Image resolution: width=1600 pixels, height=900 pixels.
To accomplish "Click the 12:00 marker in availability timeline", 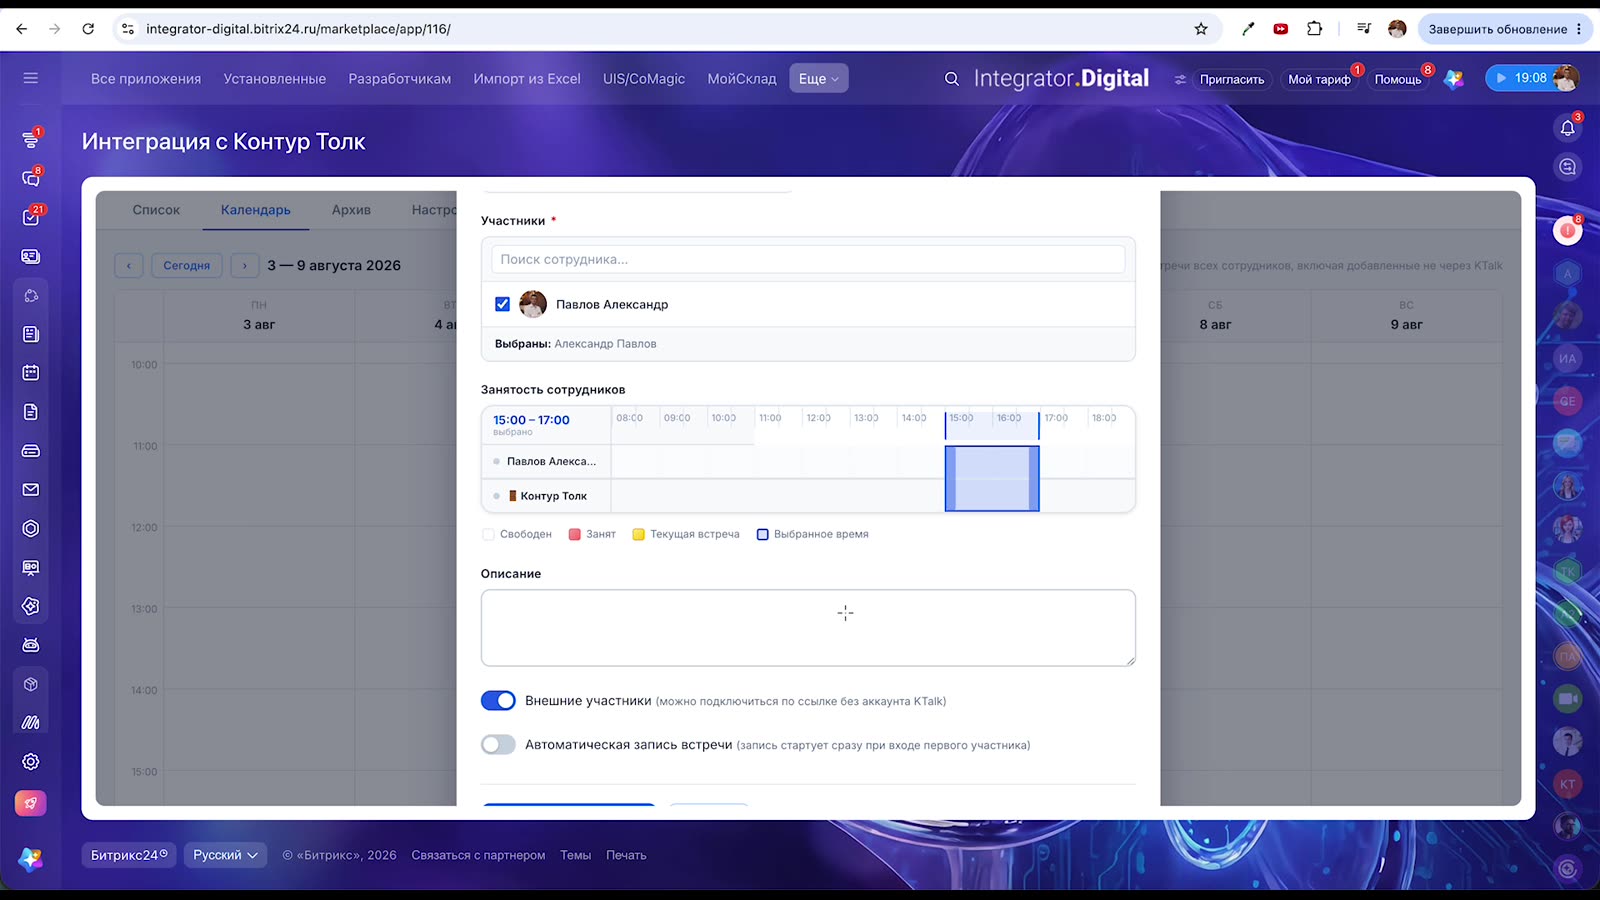I will 818,418.
